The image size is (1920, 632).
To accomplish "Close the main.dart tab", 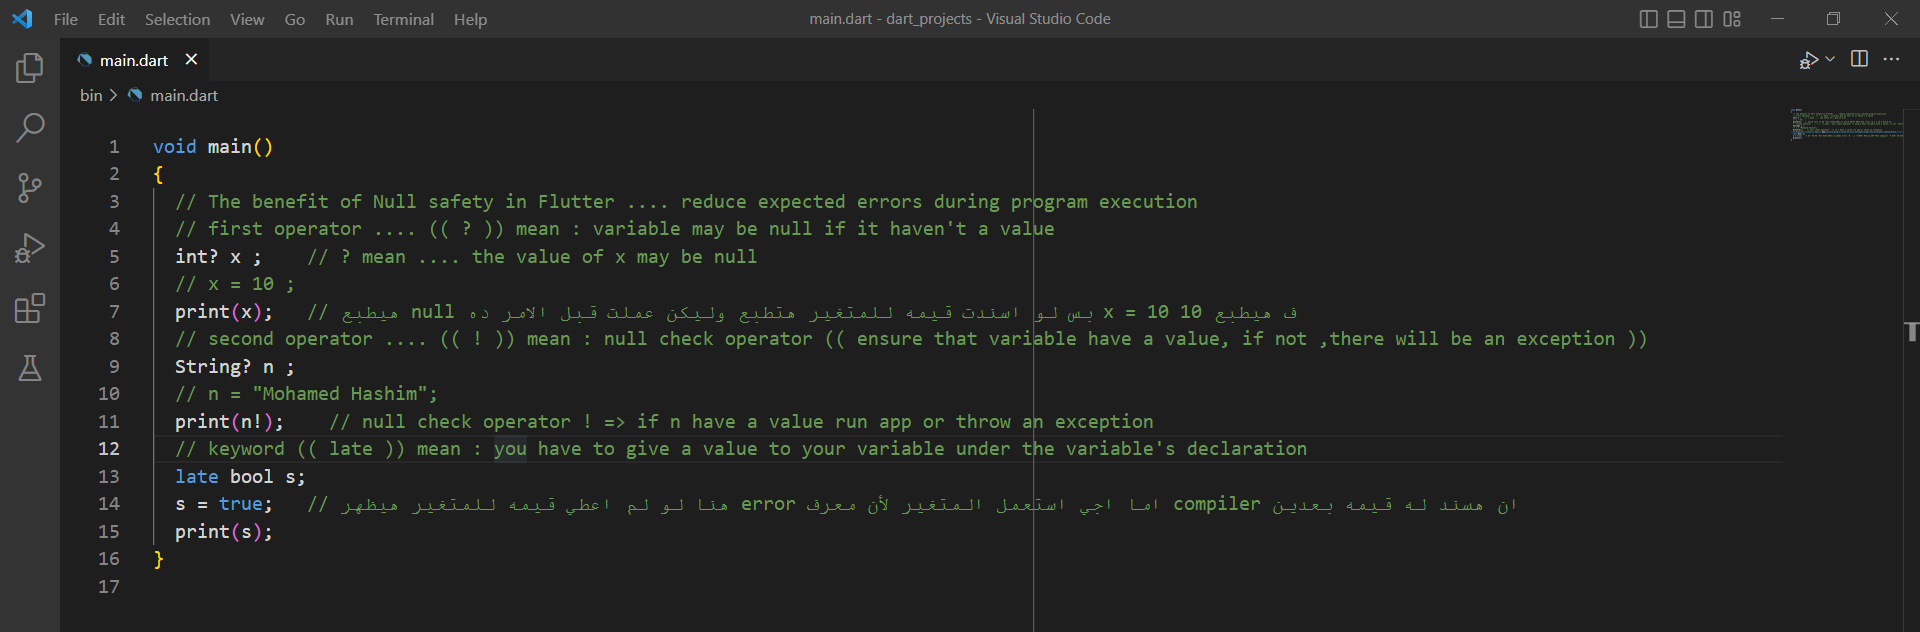I will (x=191, y=60).
